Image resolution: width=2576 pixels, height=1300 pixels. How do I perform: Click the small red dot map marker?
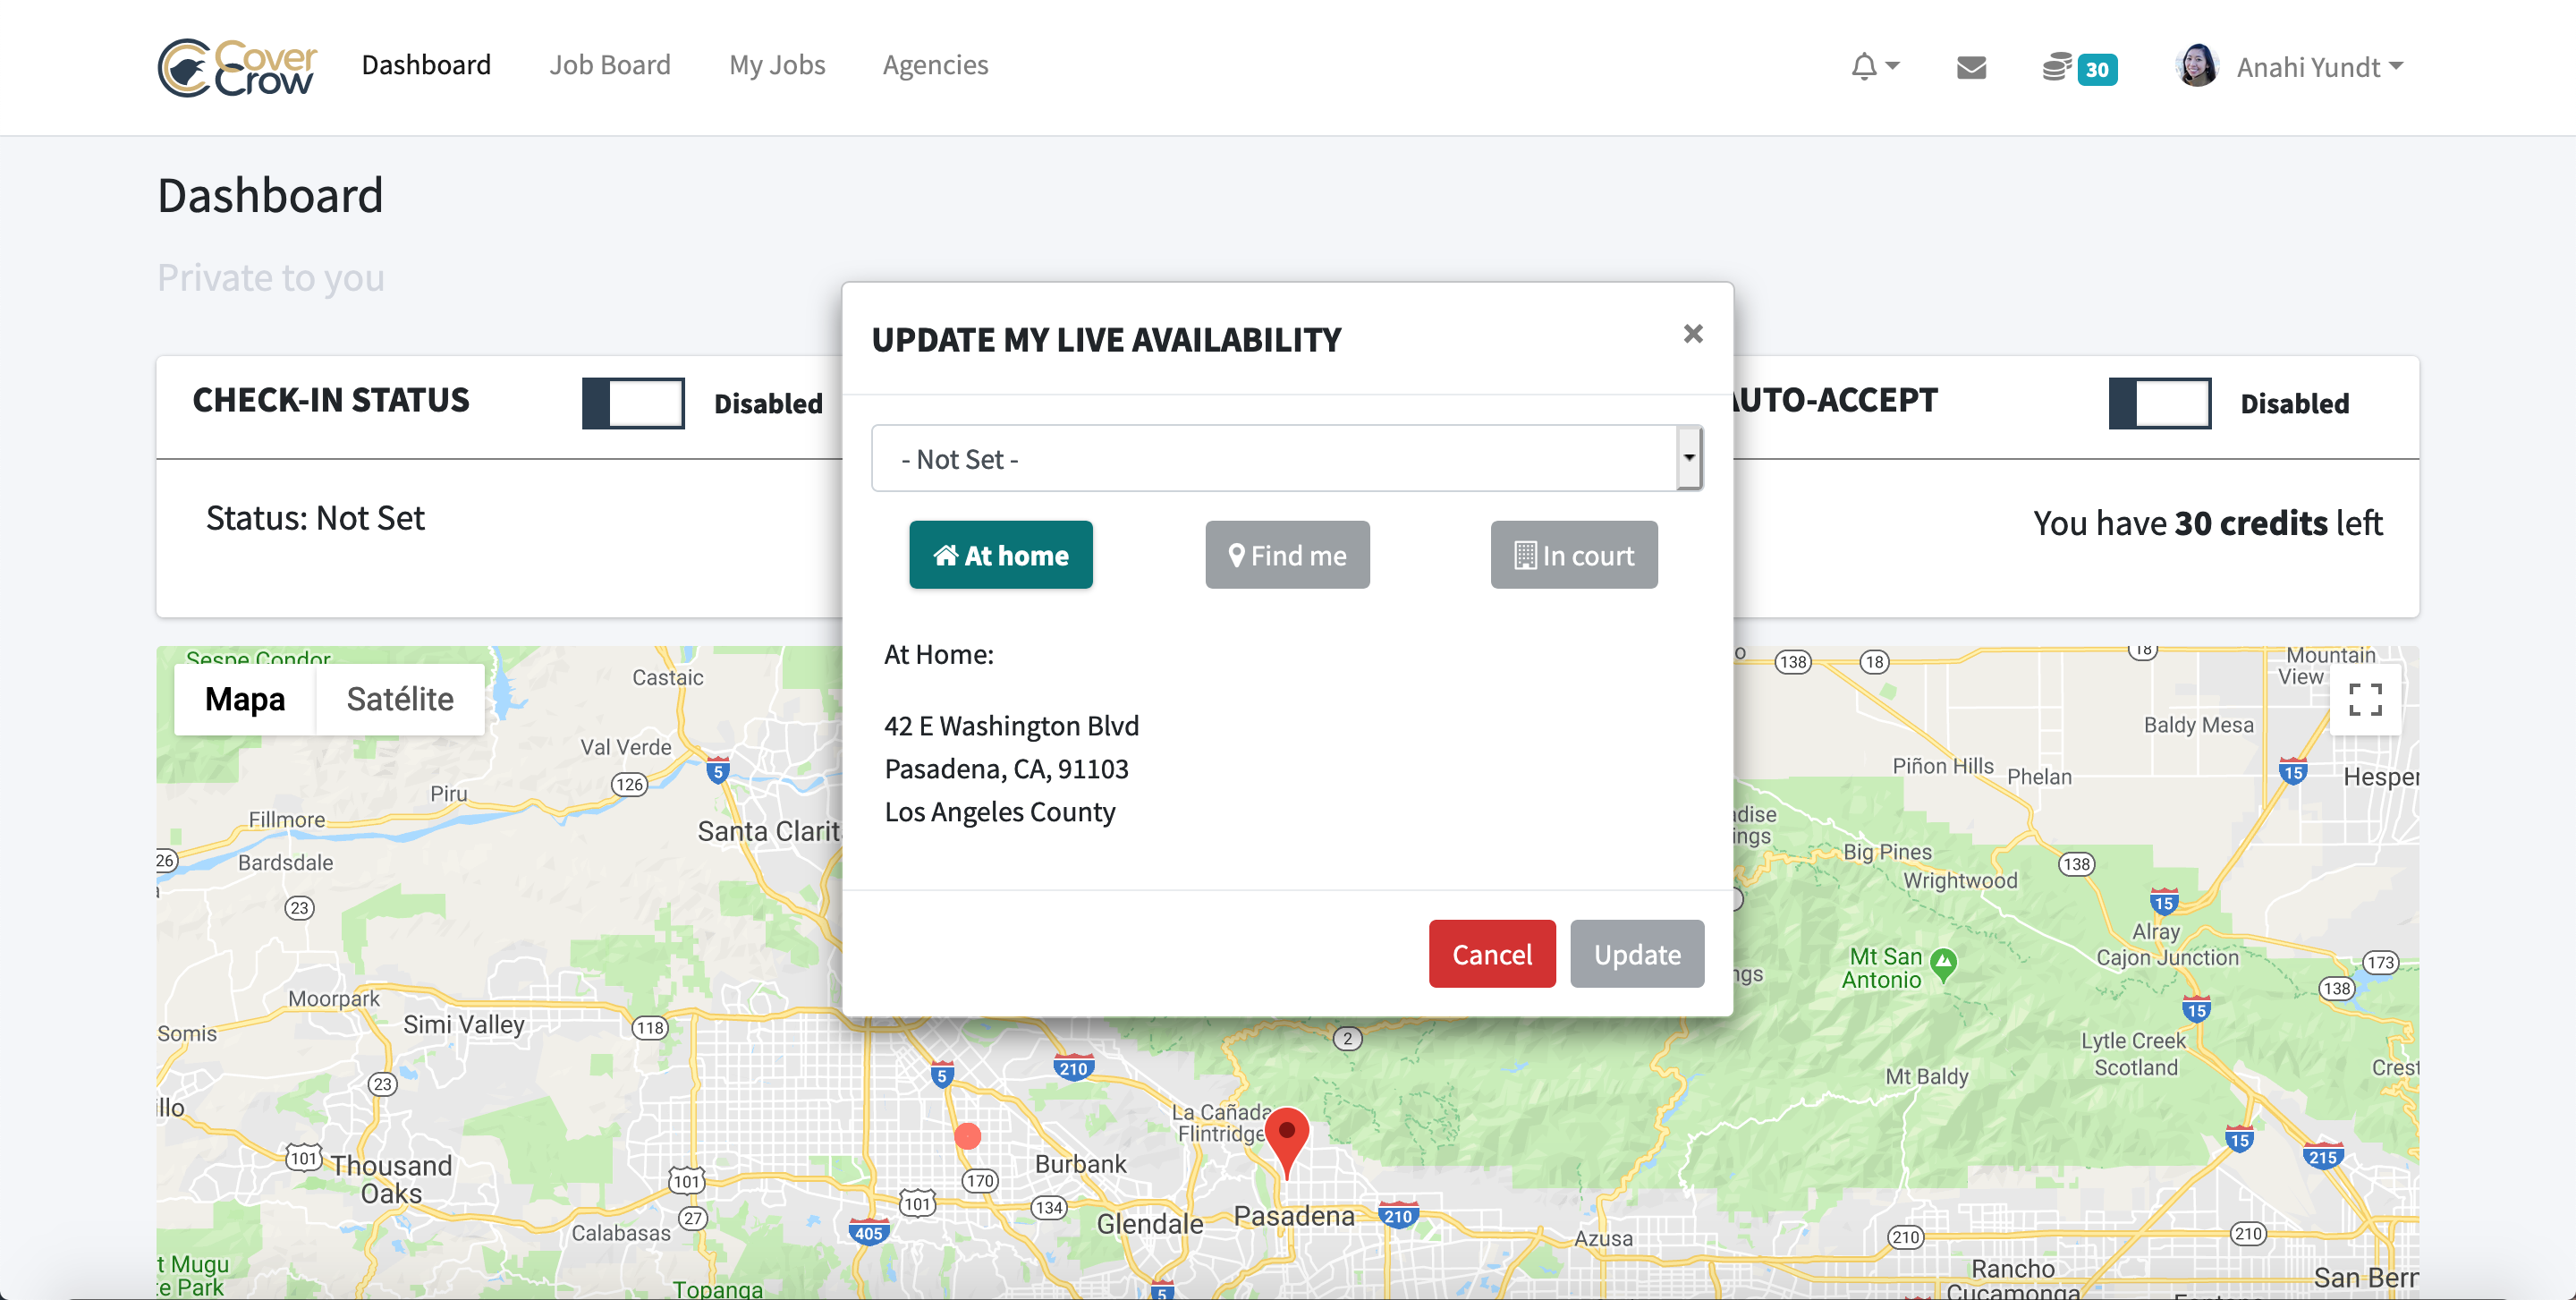[x=967, y=1136]
